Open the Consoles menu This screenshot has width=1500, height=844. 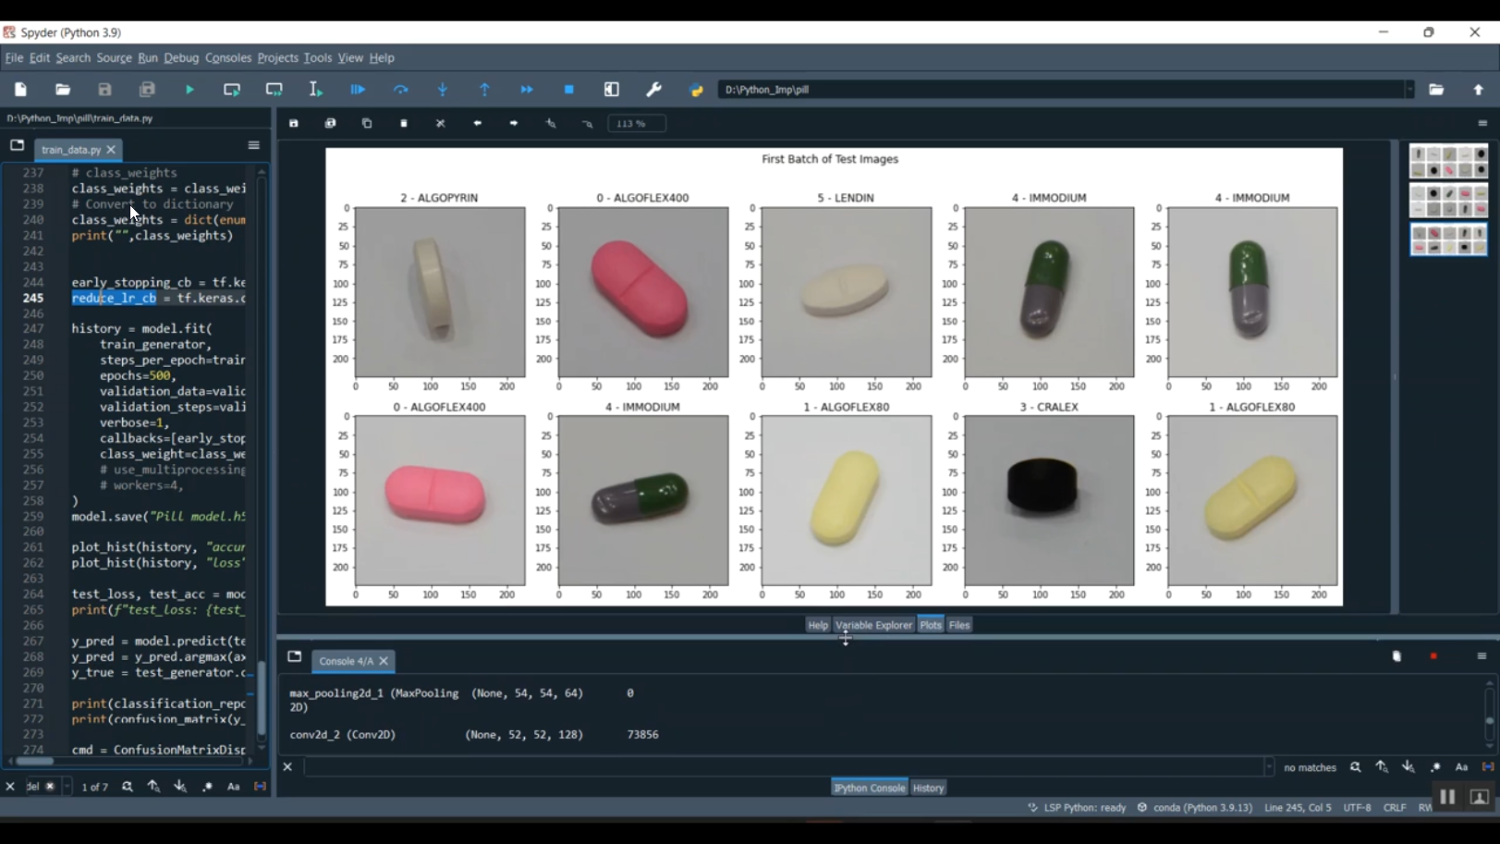tap(228, 57)
